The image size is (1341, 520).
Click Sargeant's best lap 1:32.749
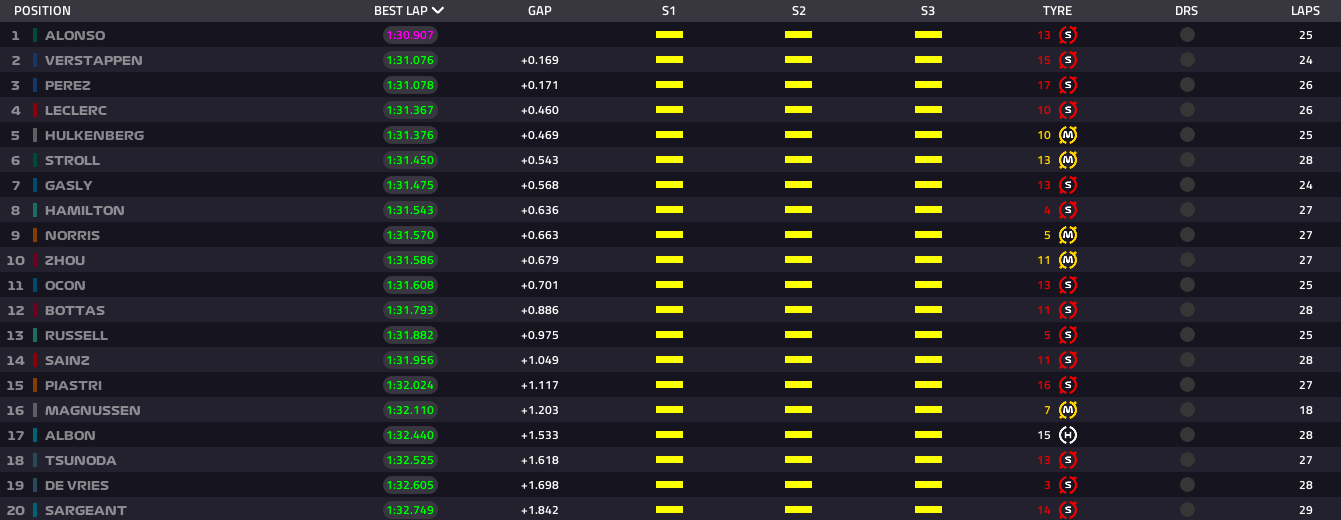[x=410, y=510]
